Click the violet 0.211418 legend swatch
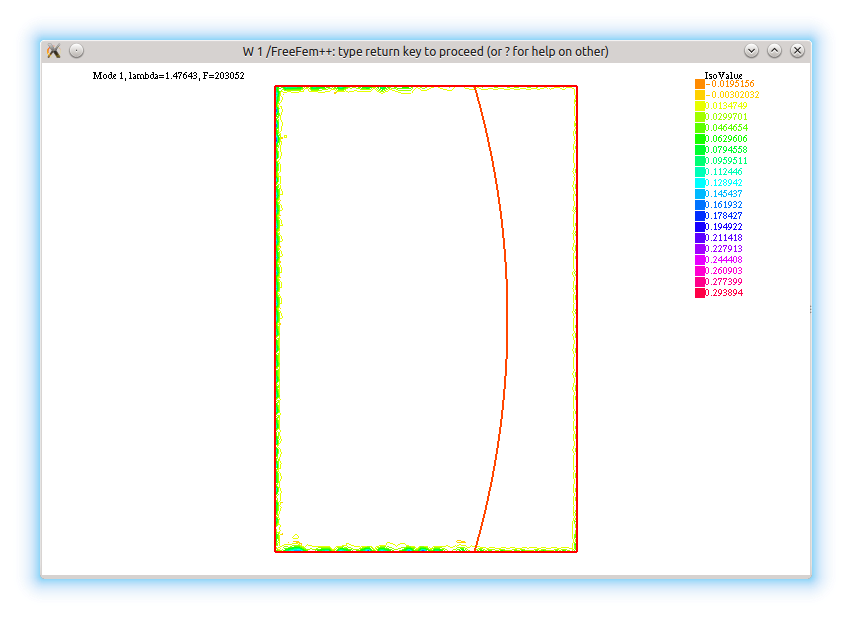 click(700, 237)
